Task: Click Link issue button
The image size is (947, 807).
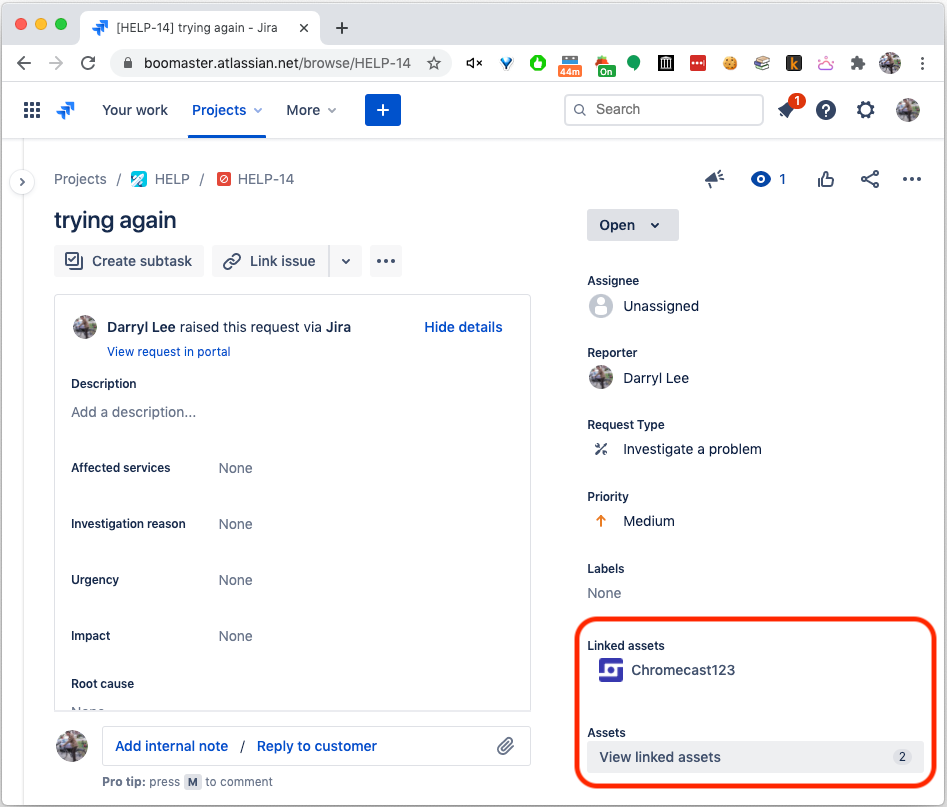Action: coord(270,261)
